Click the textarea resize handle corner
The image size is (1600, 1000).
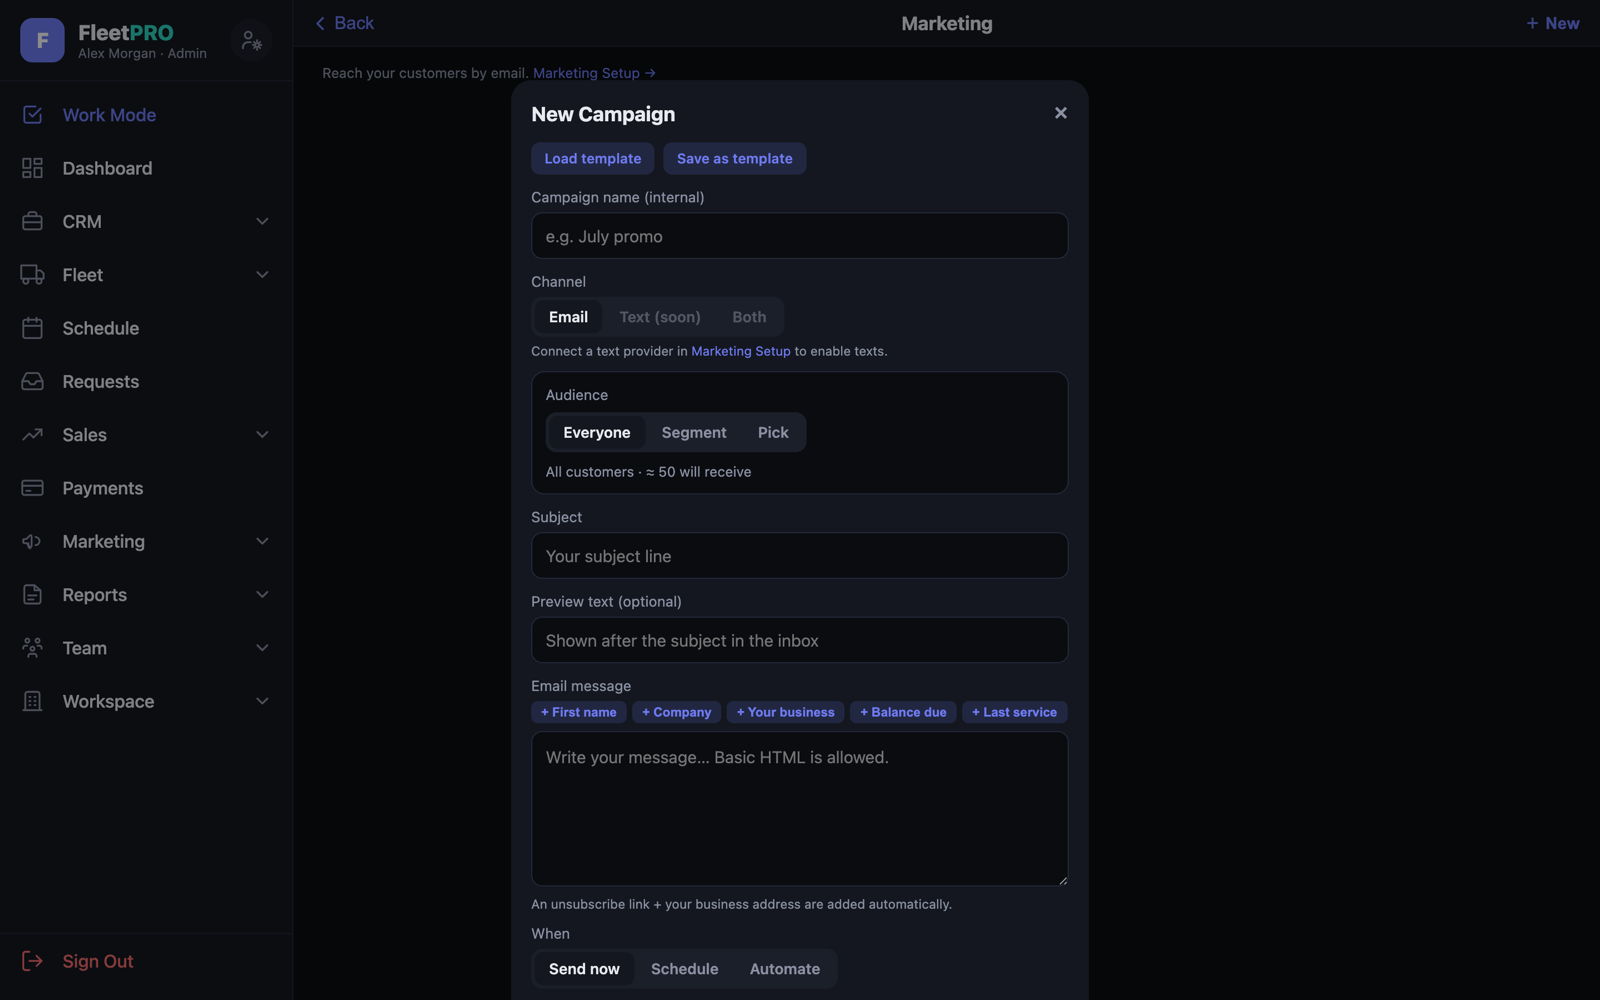(1063, 880)
